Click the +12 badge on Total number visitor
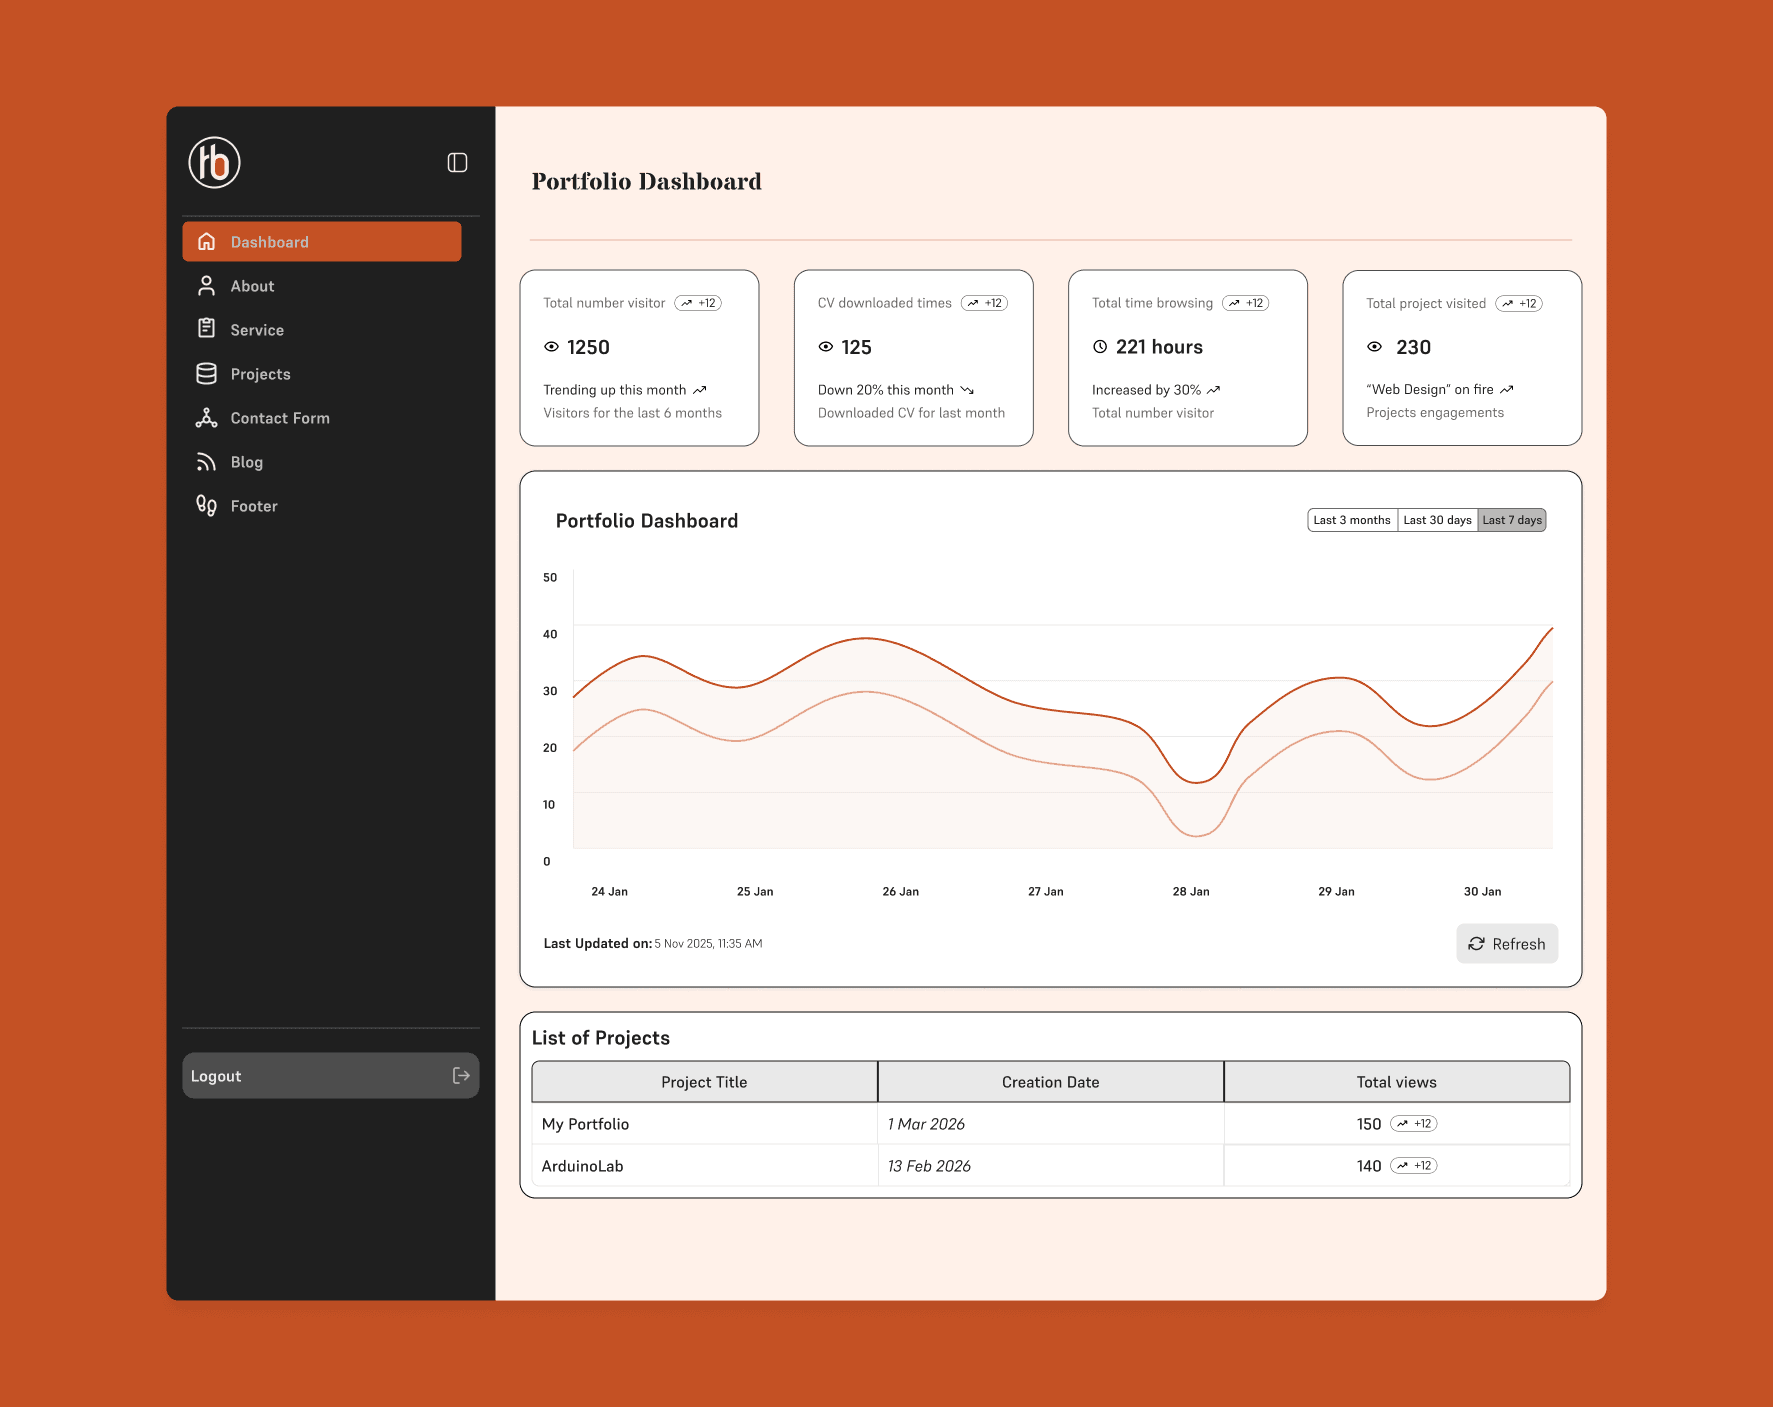This screenshot has width=1773, height=1407. (698, 302)
